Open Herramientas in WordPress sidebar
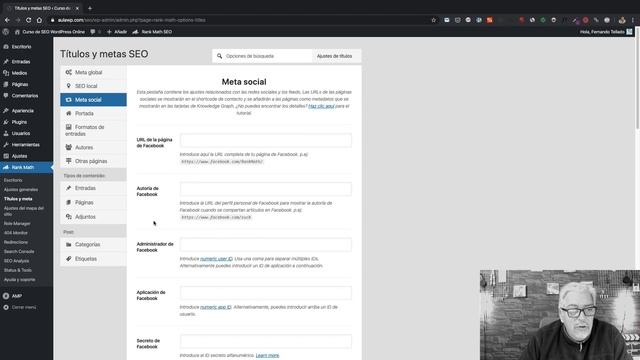Viewport: 640px width, 360px height. click(26, 145)
